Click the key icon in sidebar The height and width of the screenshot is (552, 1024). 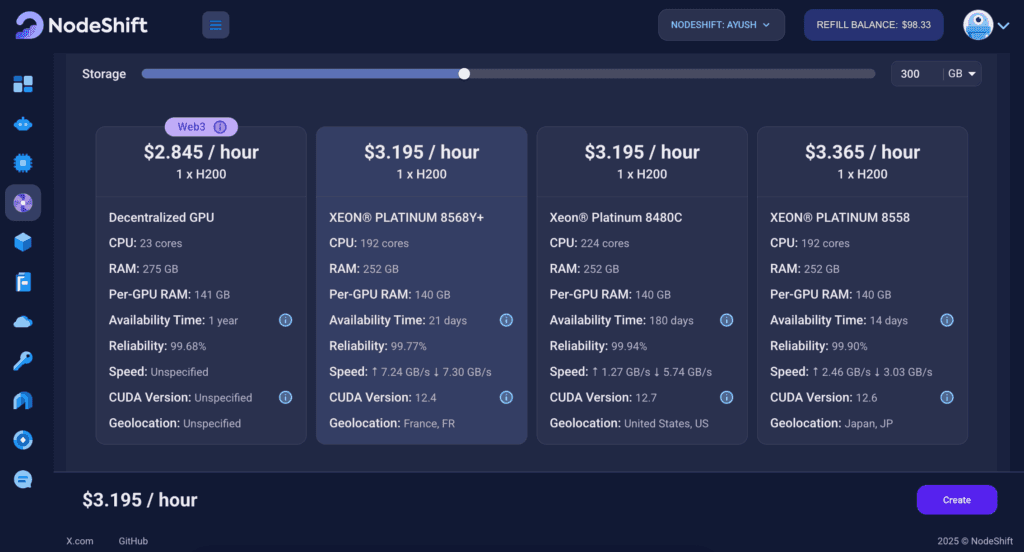coord(23,361)
